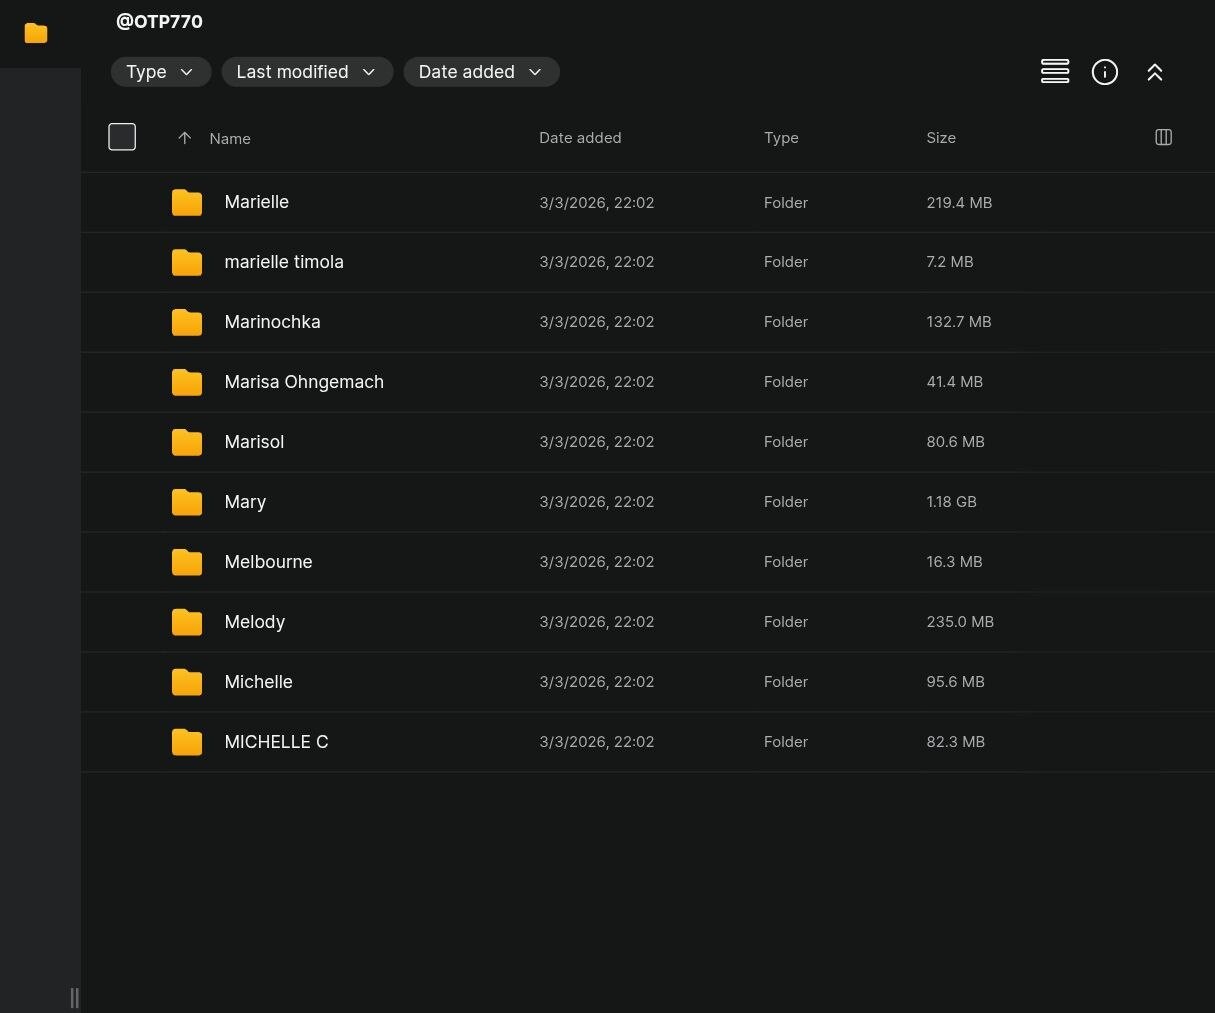Viewport: 1215px width, 1013px height.
Task: Click the Name sort arrow icon
Action: [184, 138]
